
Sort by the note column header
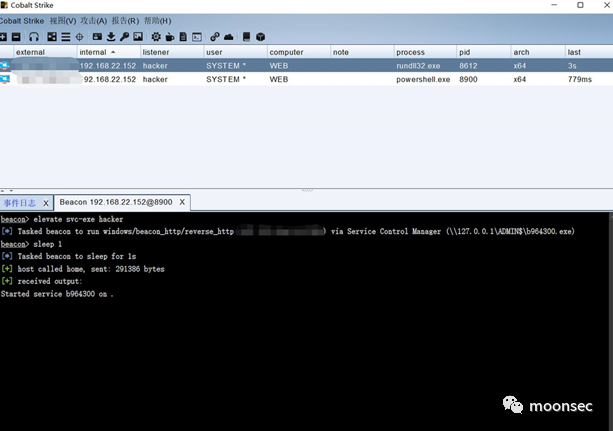(x=362, y=52)
